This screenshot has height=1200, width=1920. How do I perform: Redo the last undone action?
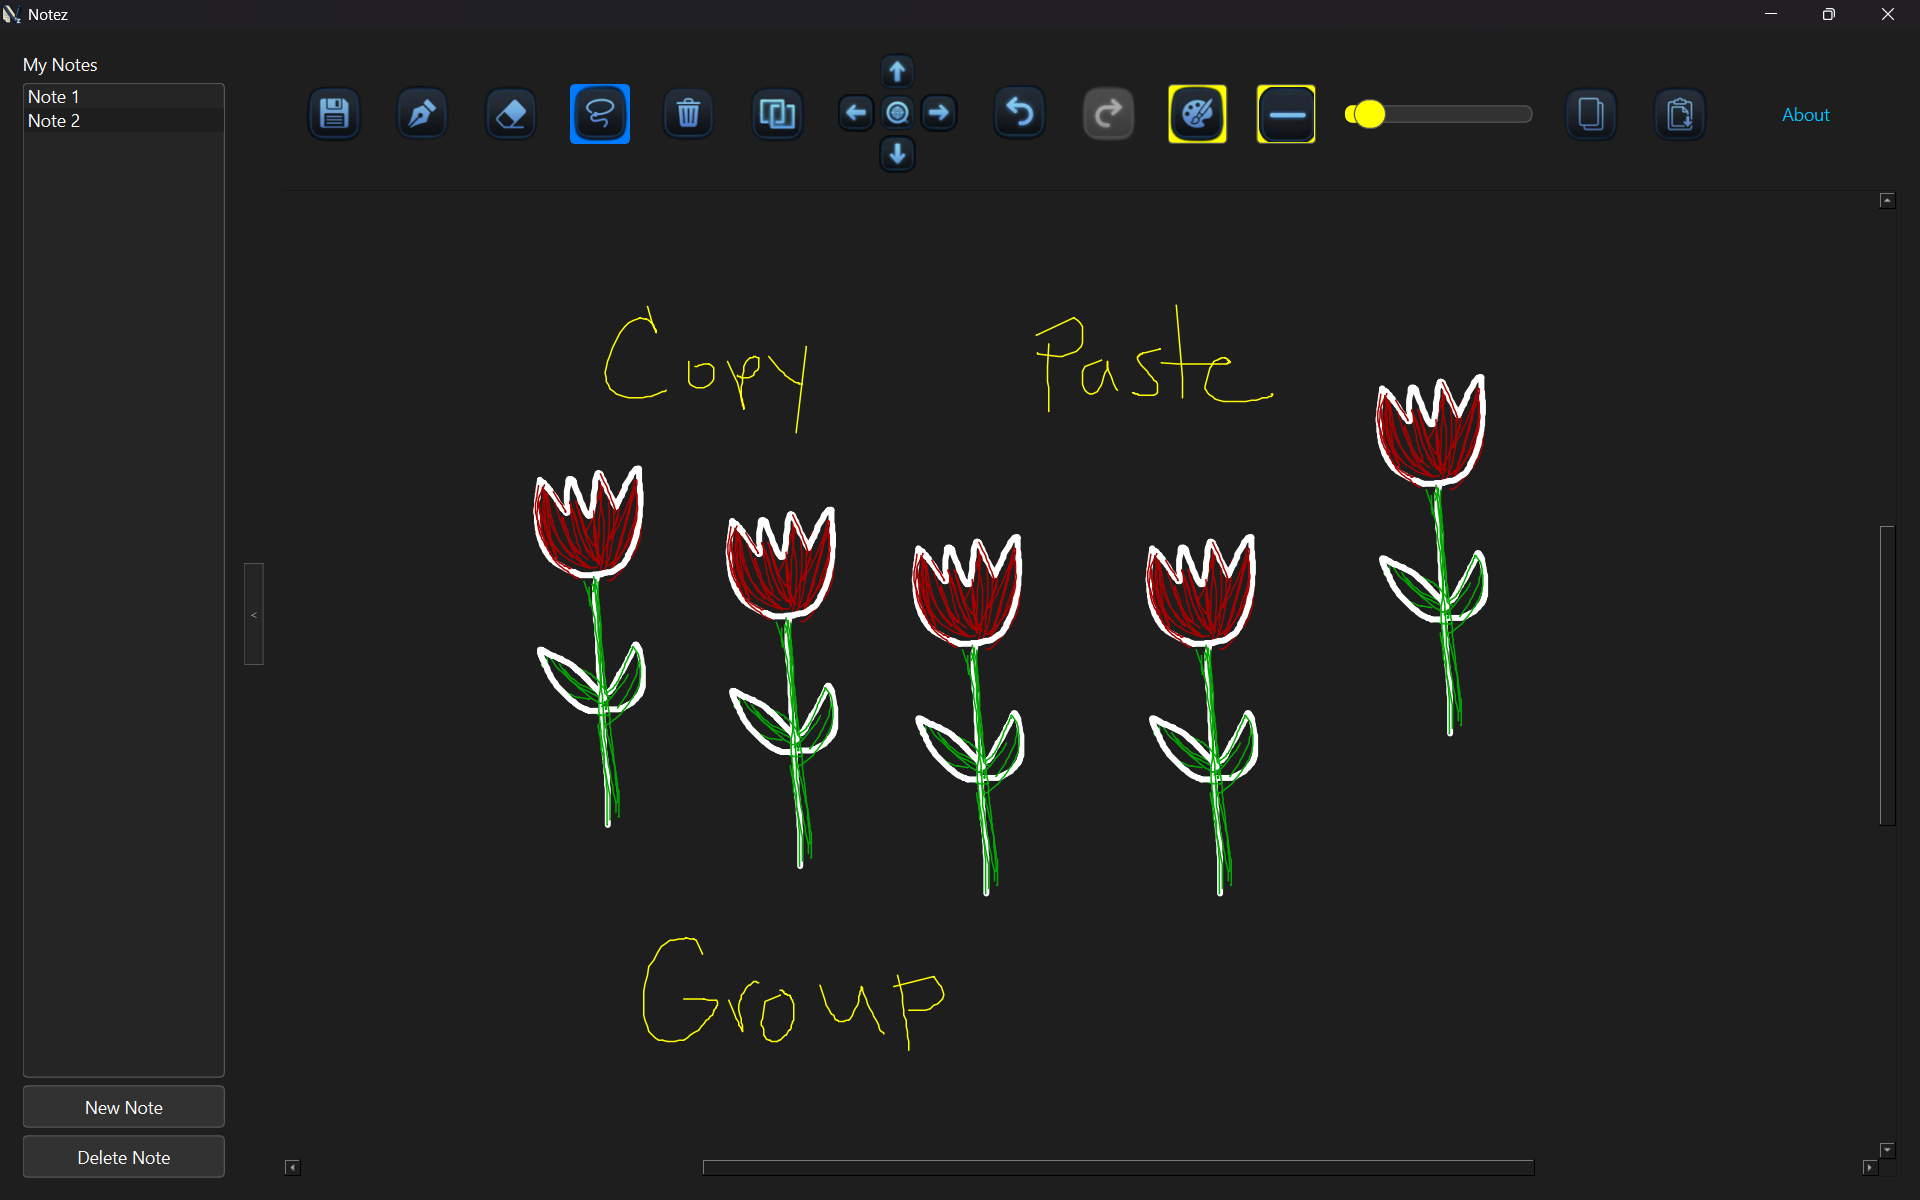coord(1108,113)
